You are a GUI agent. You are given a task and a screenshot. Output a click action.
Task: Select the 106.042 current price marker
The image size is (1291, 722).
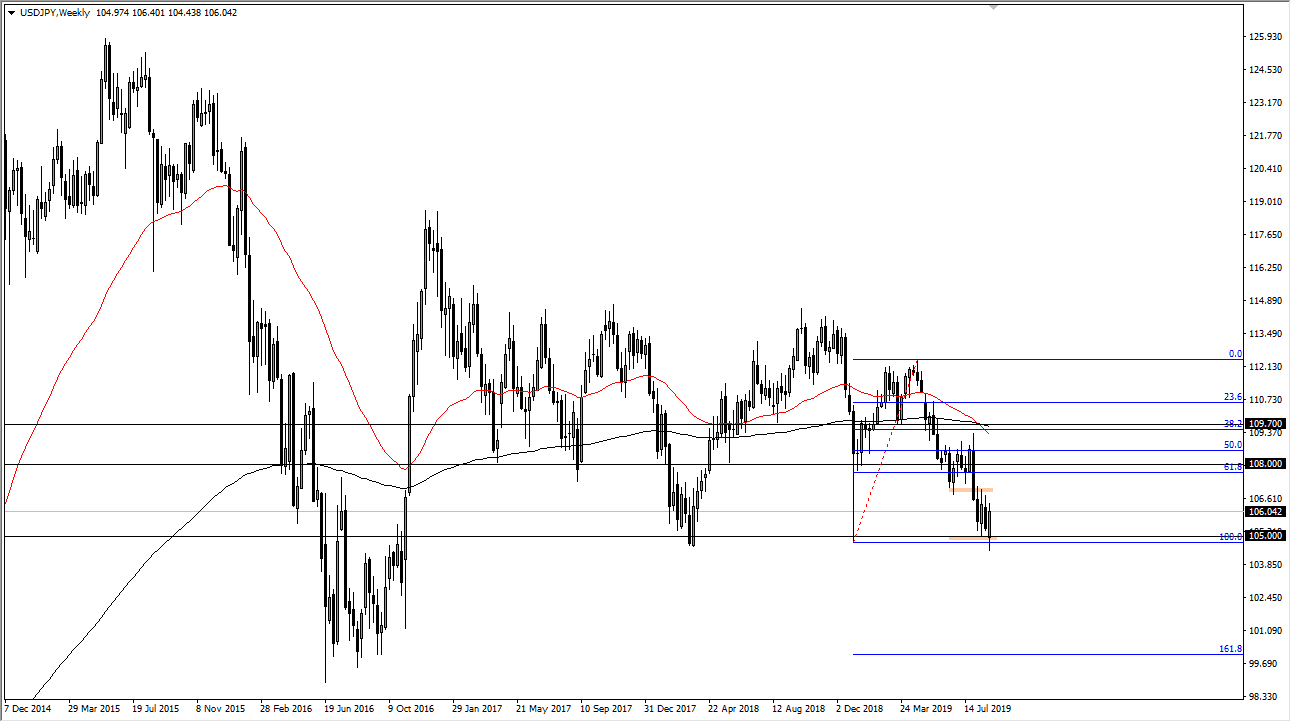(x=1266, y=513)
